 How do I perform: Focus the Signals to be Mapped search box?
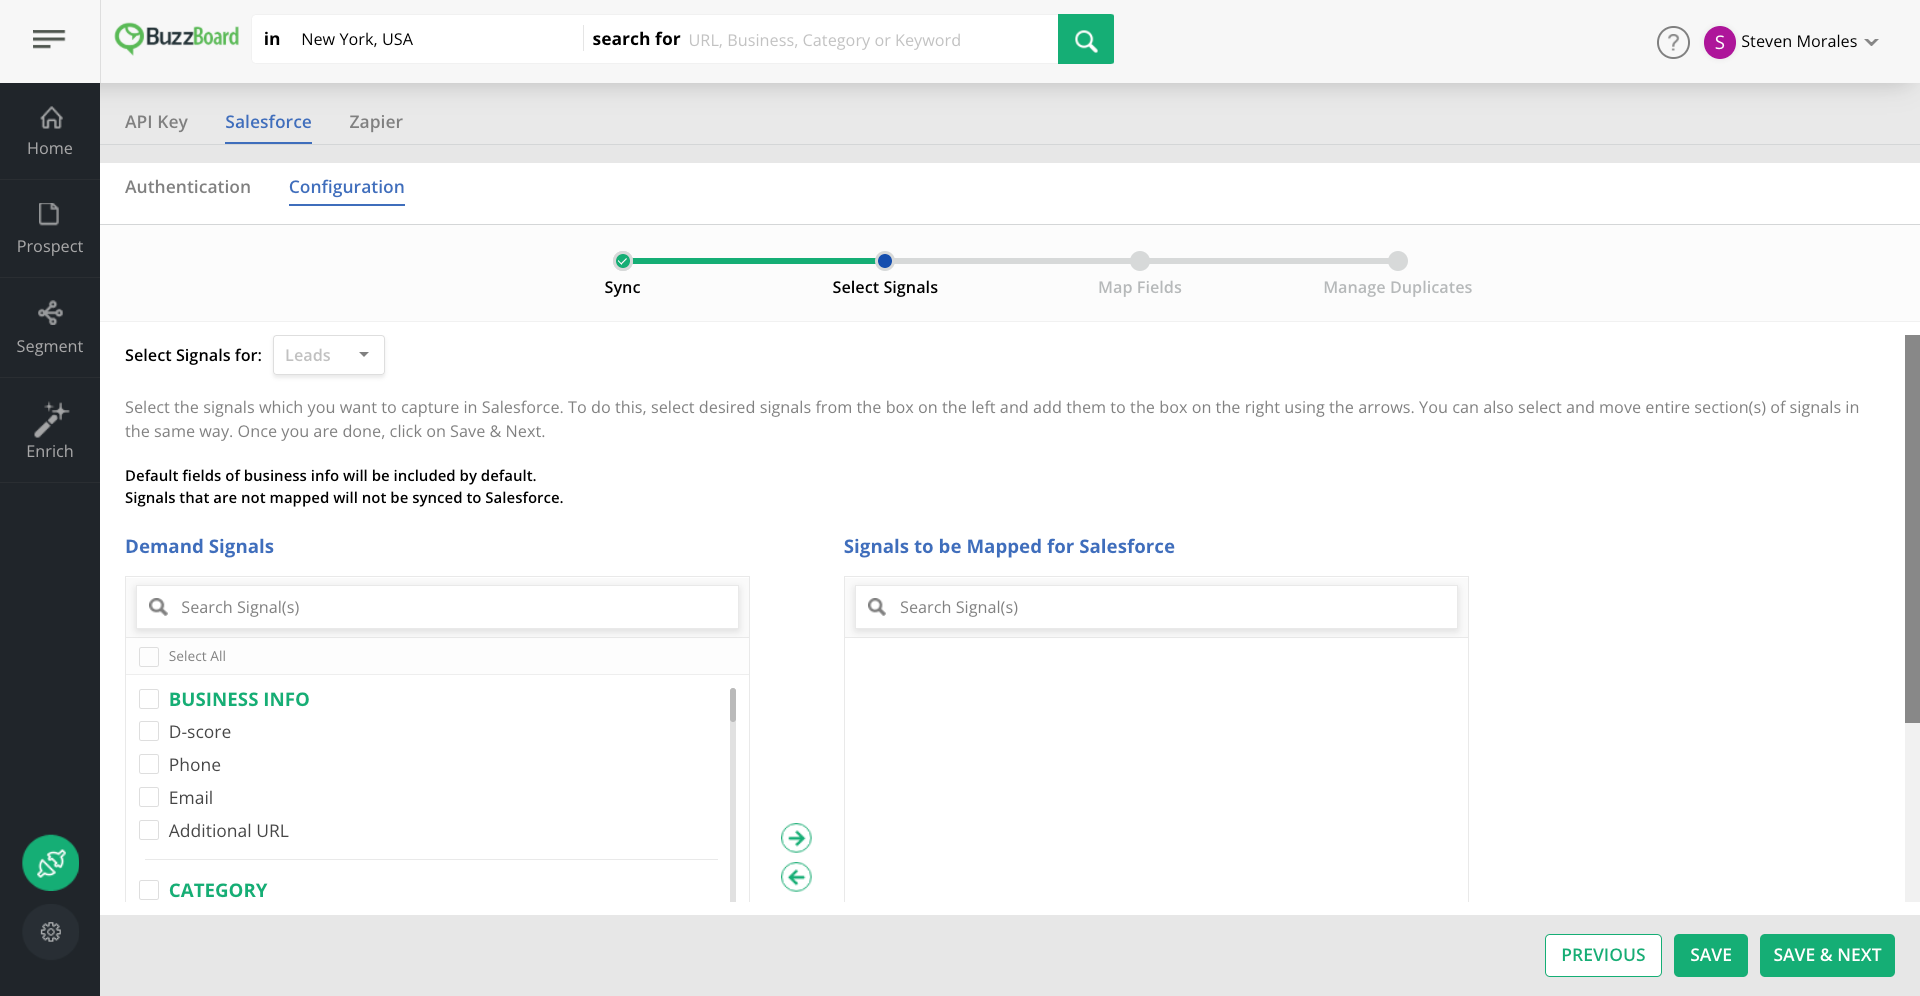click(1156, 607)
